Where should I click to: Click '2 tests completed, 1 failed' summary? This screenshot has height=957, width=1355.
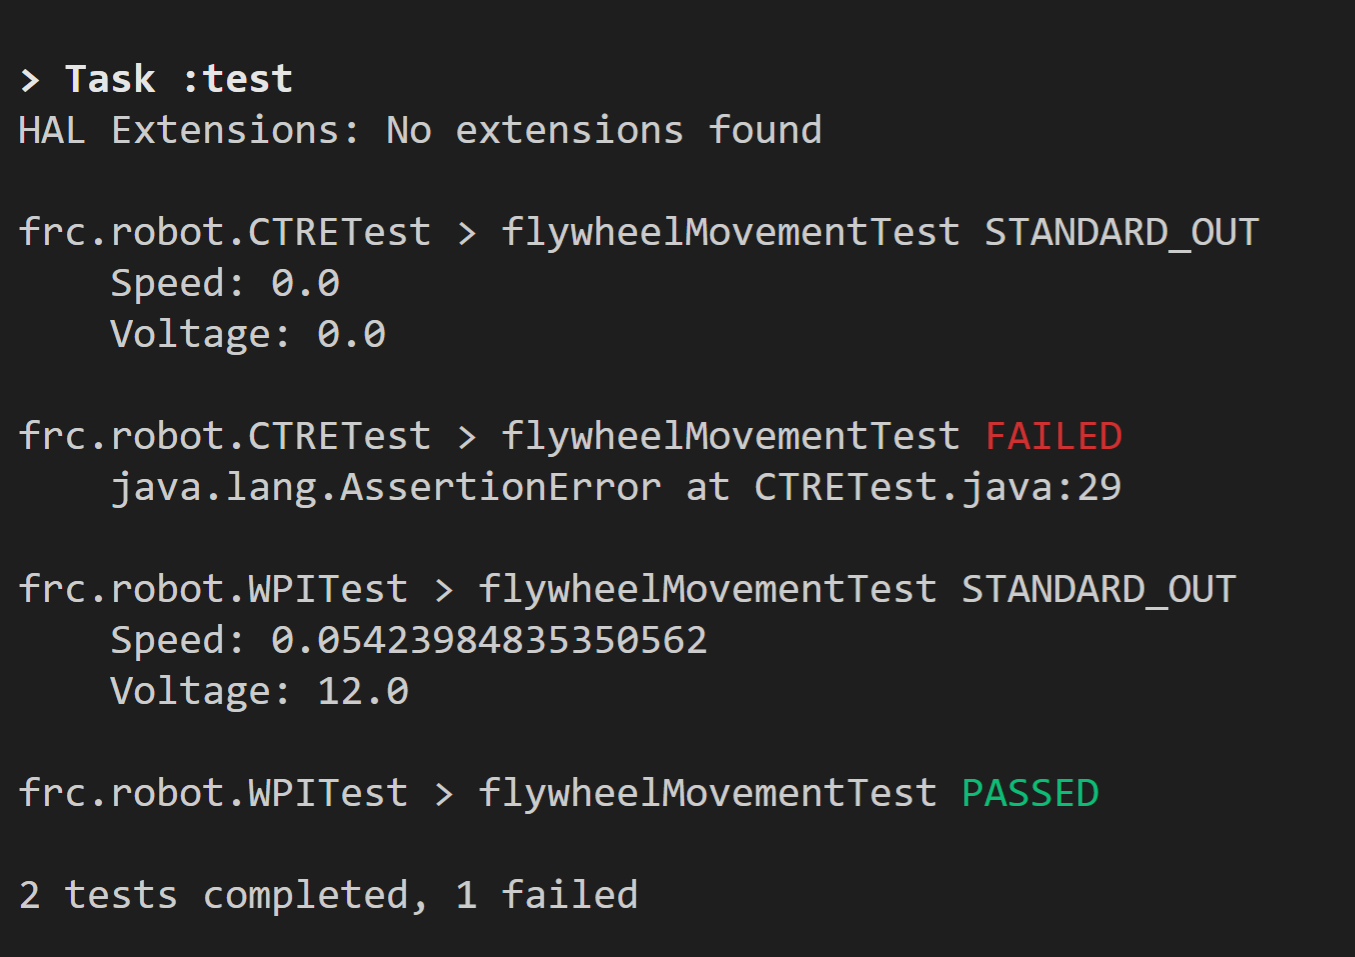tap(328, 895)
